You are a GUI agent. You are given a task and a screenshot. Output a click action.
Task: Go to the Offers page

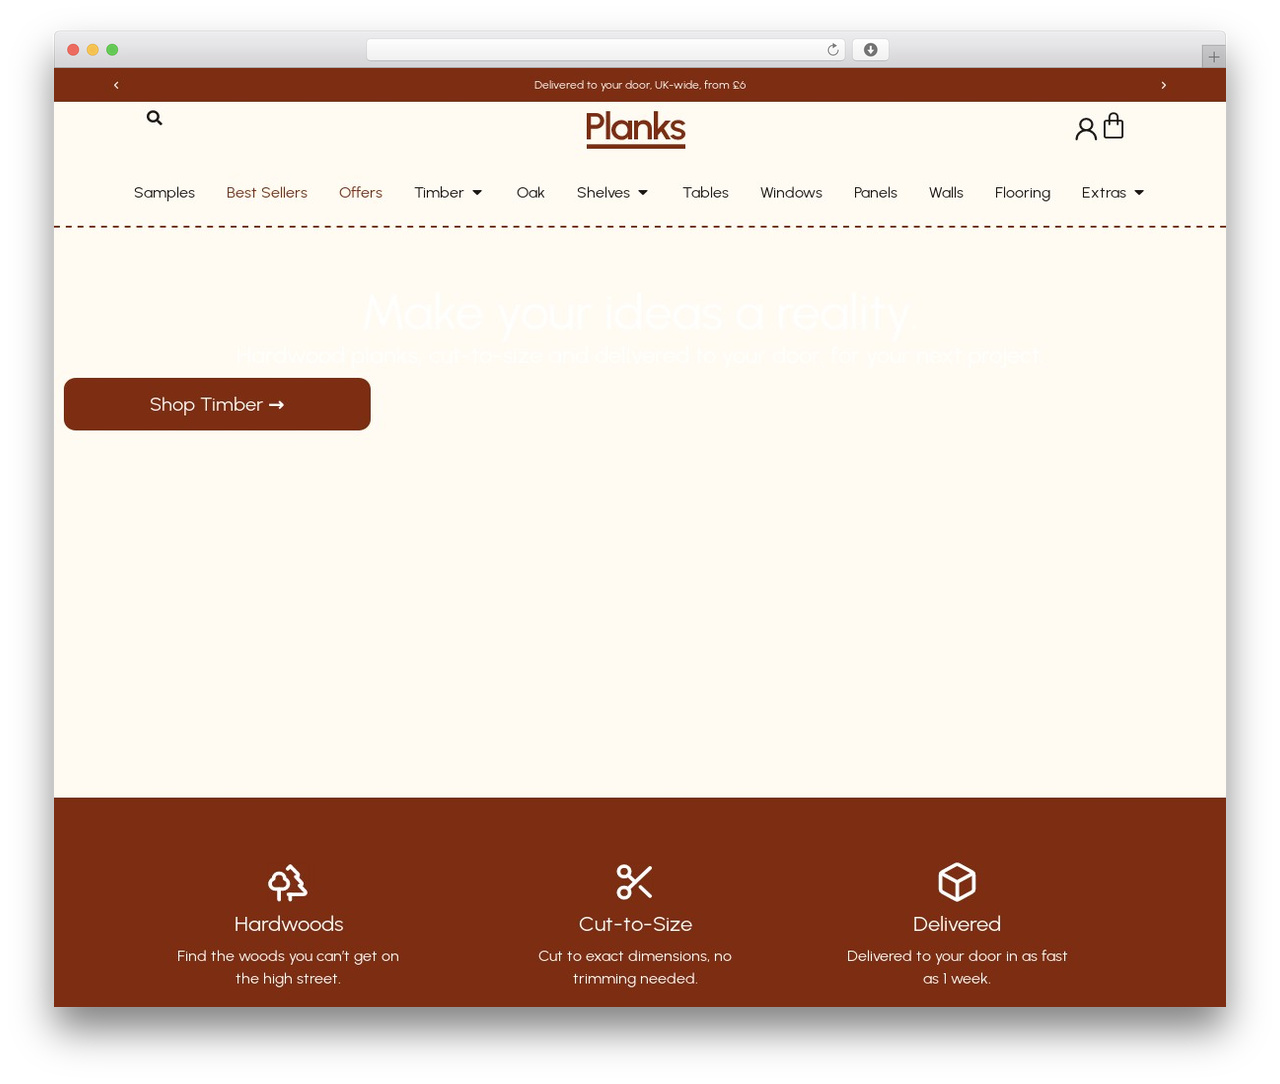click(x=361, y=193)
